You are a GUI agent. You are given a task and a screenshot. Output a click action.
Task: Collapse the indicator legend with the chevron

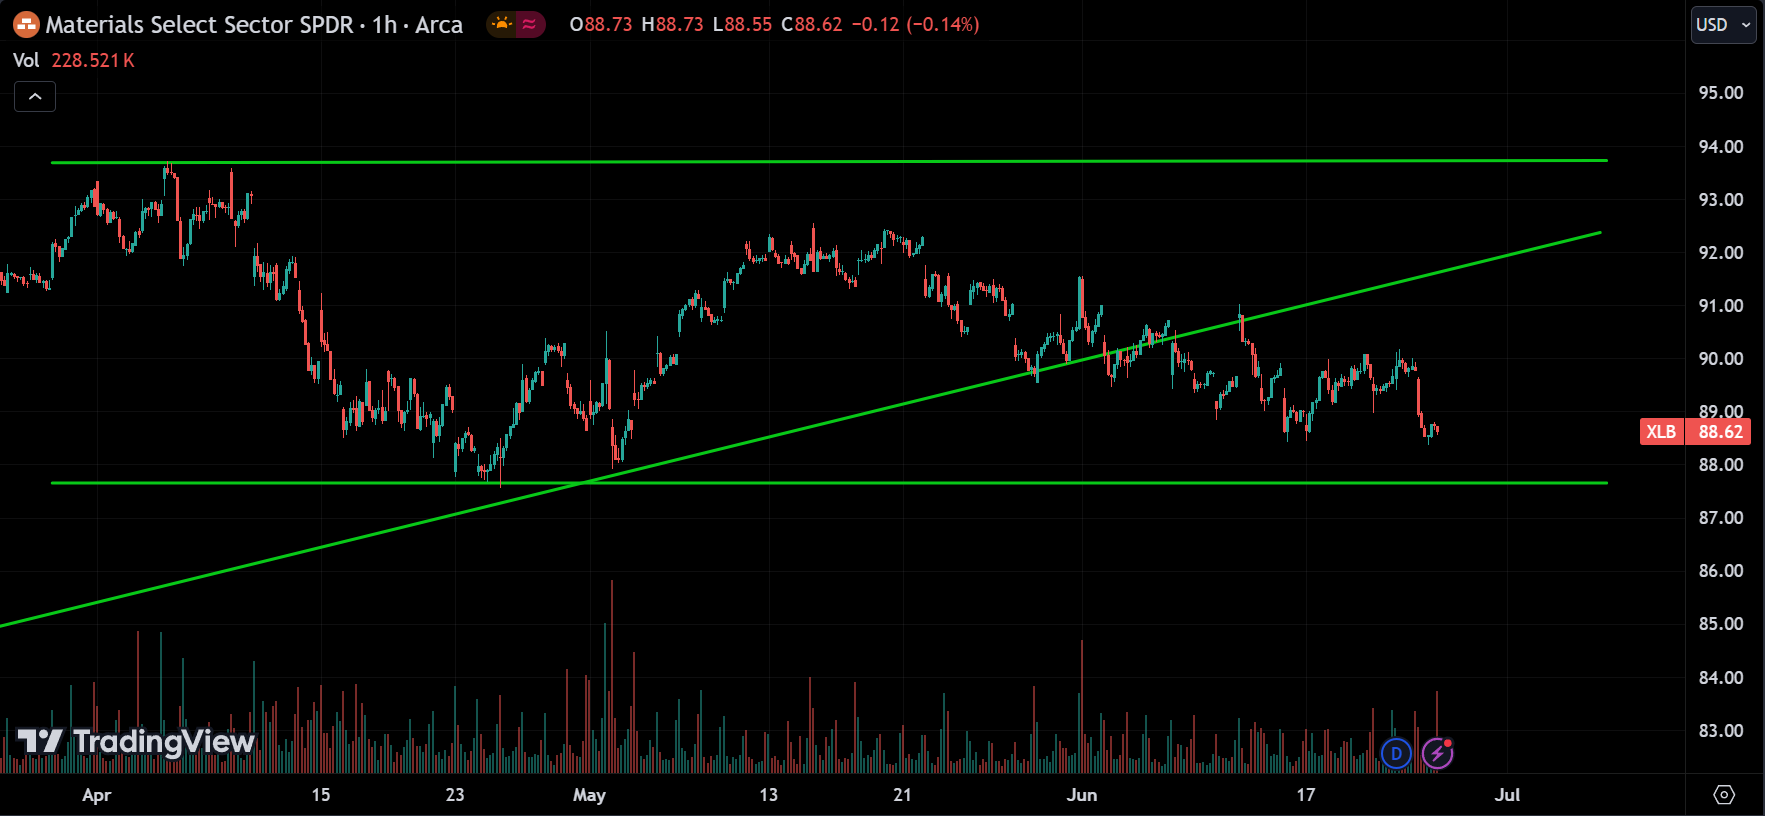[35, 96]
